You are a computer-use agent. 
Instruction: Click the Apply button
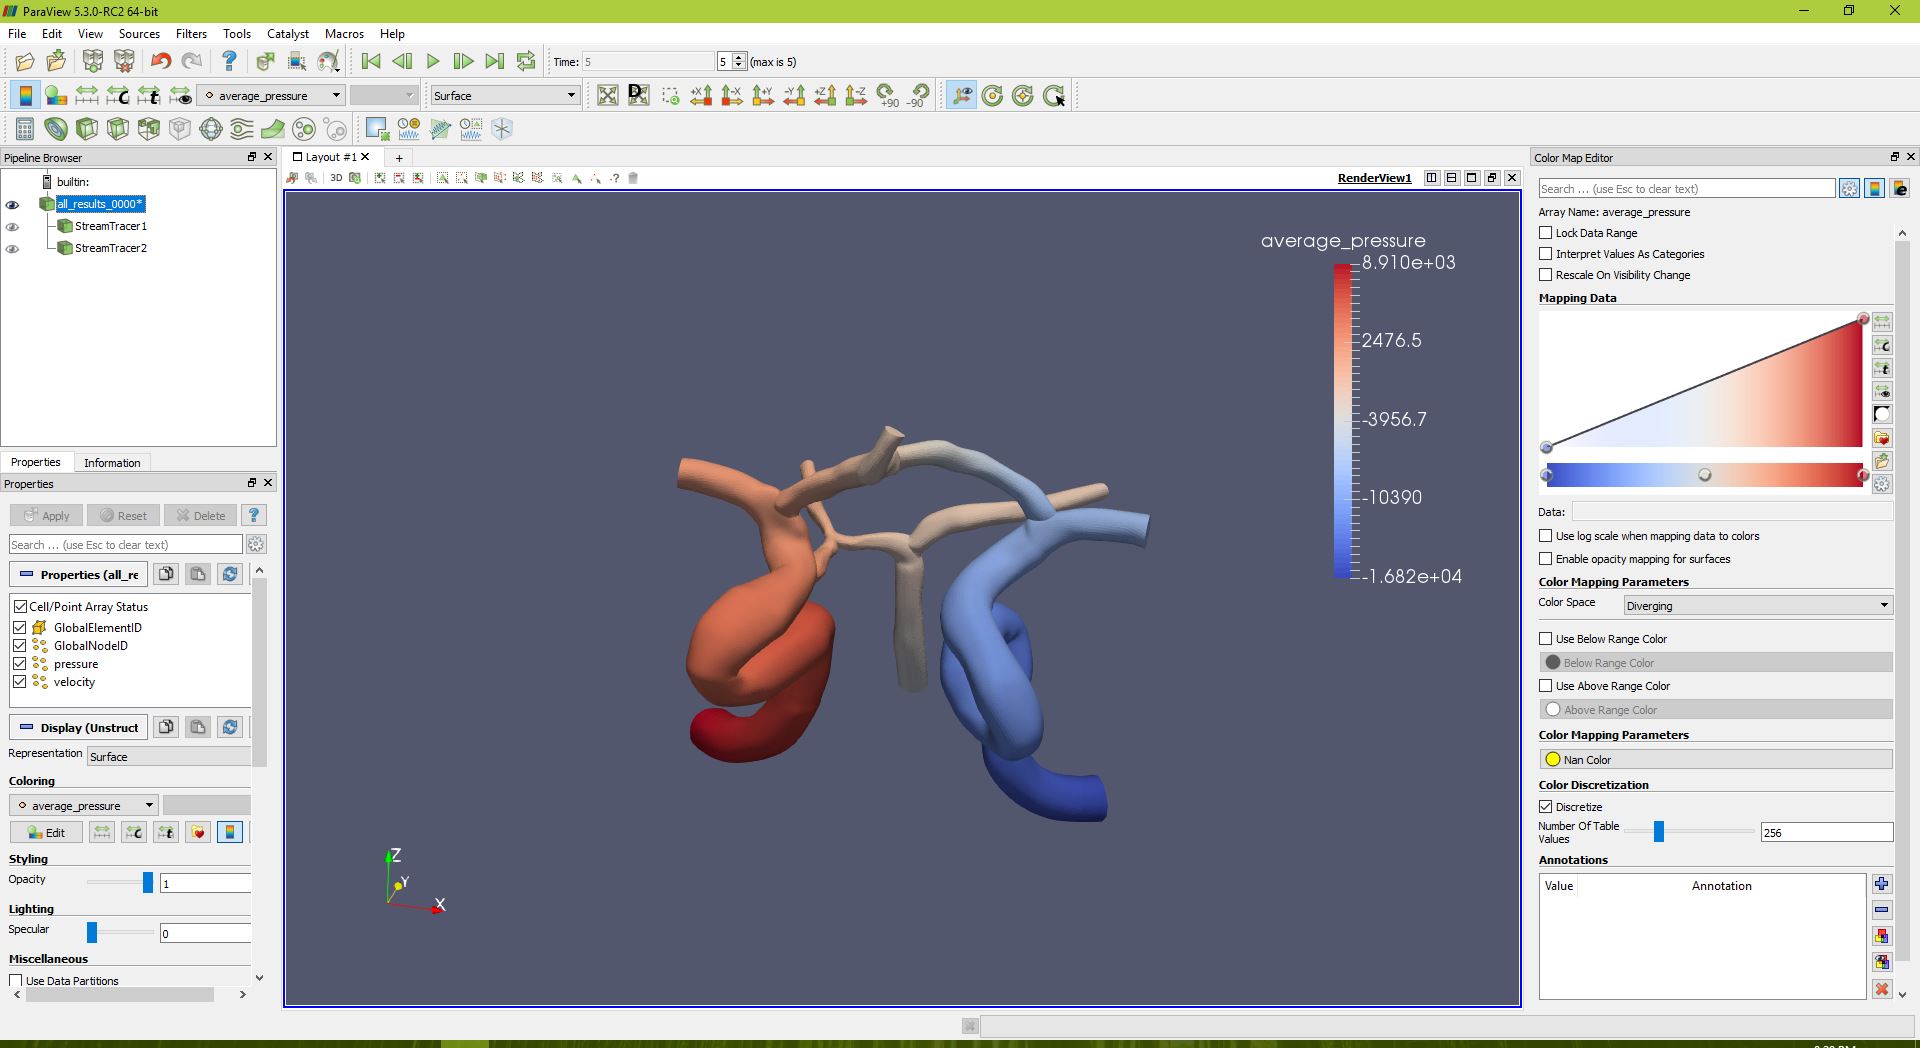(x=46, y=516)
